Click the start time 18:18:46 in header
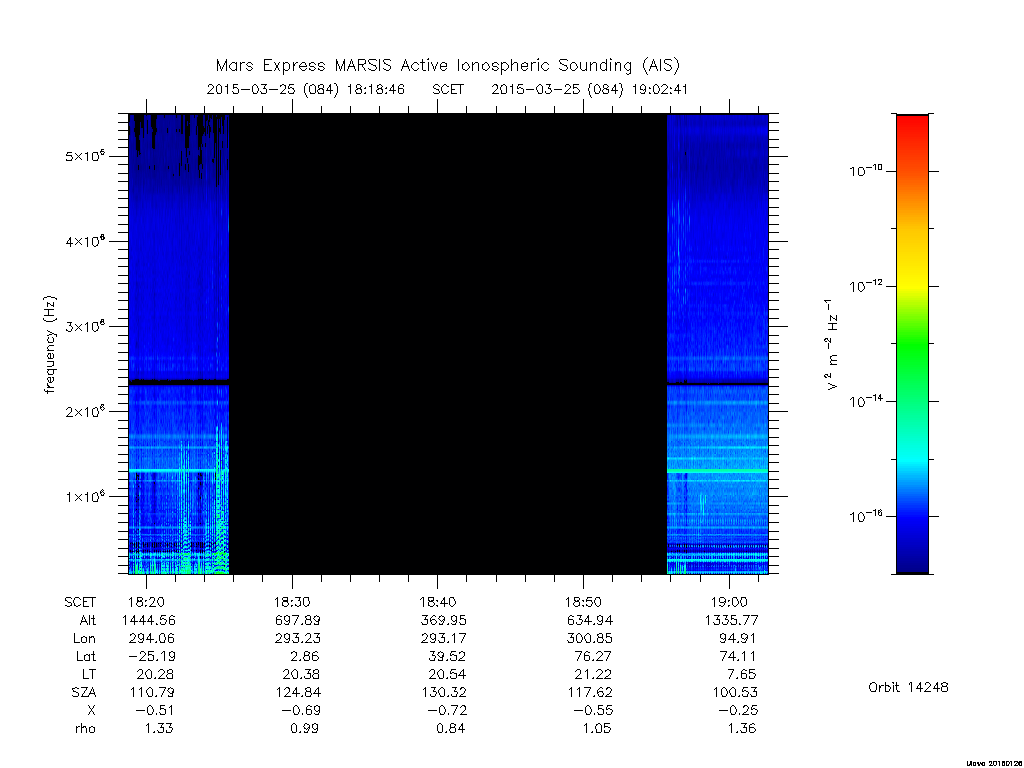The width and height of the screenshot is (1024, 768). point(376,89)
